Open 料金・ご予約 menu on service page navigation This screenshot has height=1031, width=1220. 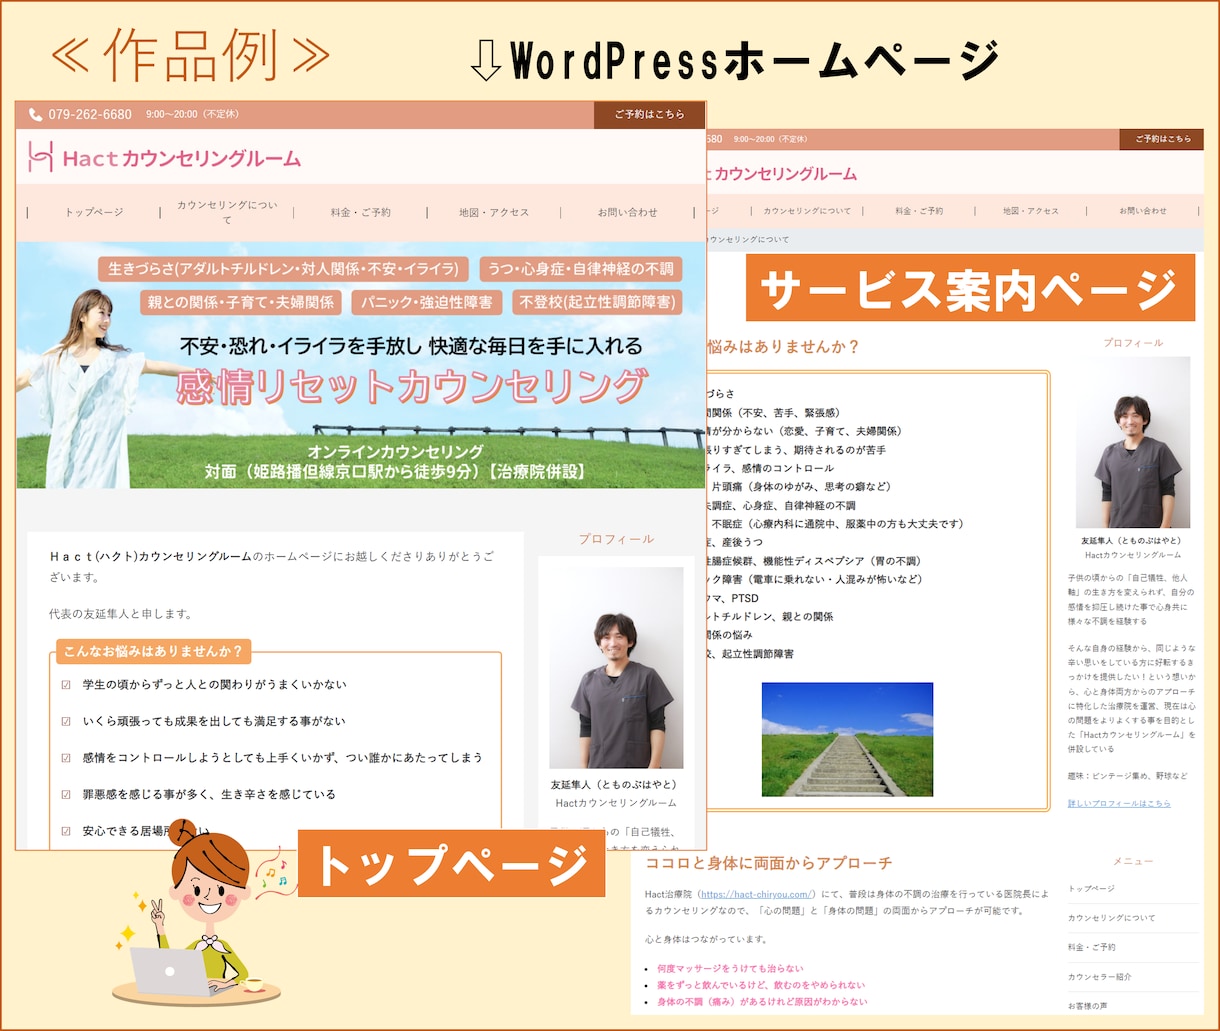point(919,211)
